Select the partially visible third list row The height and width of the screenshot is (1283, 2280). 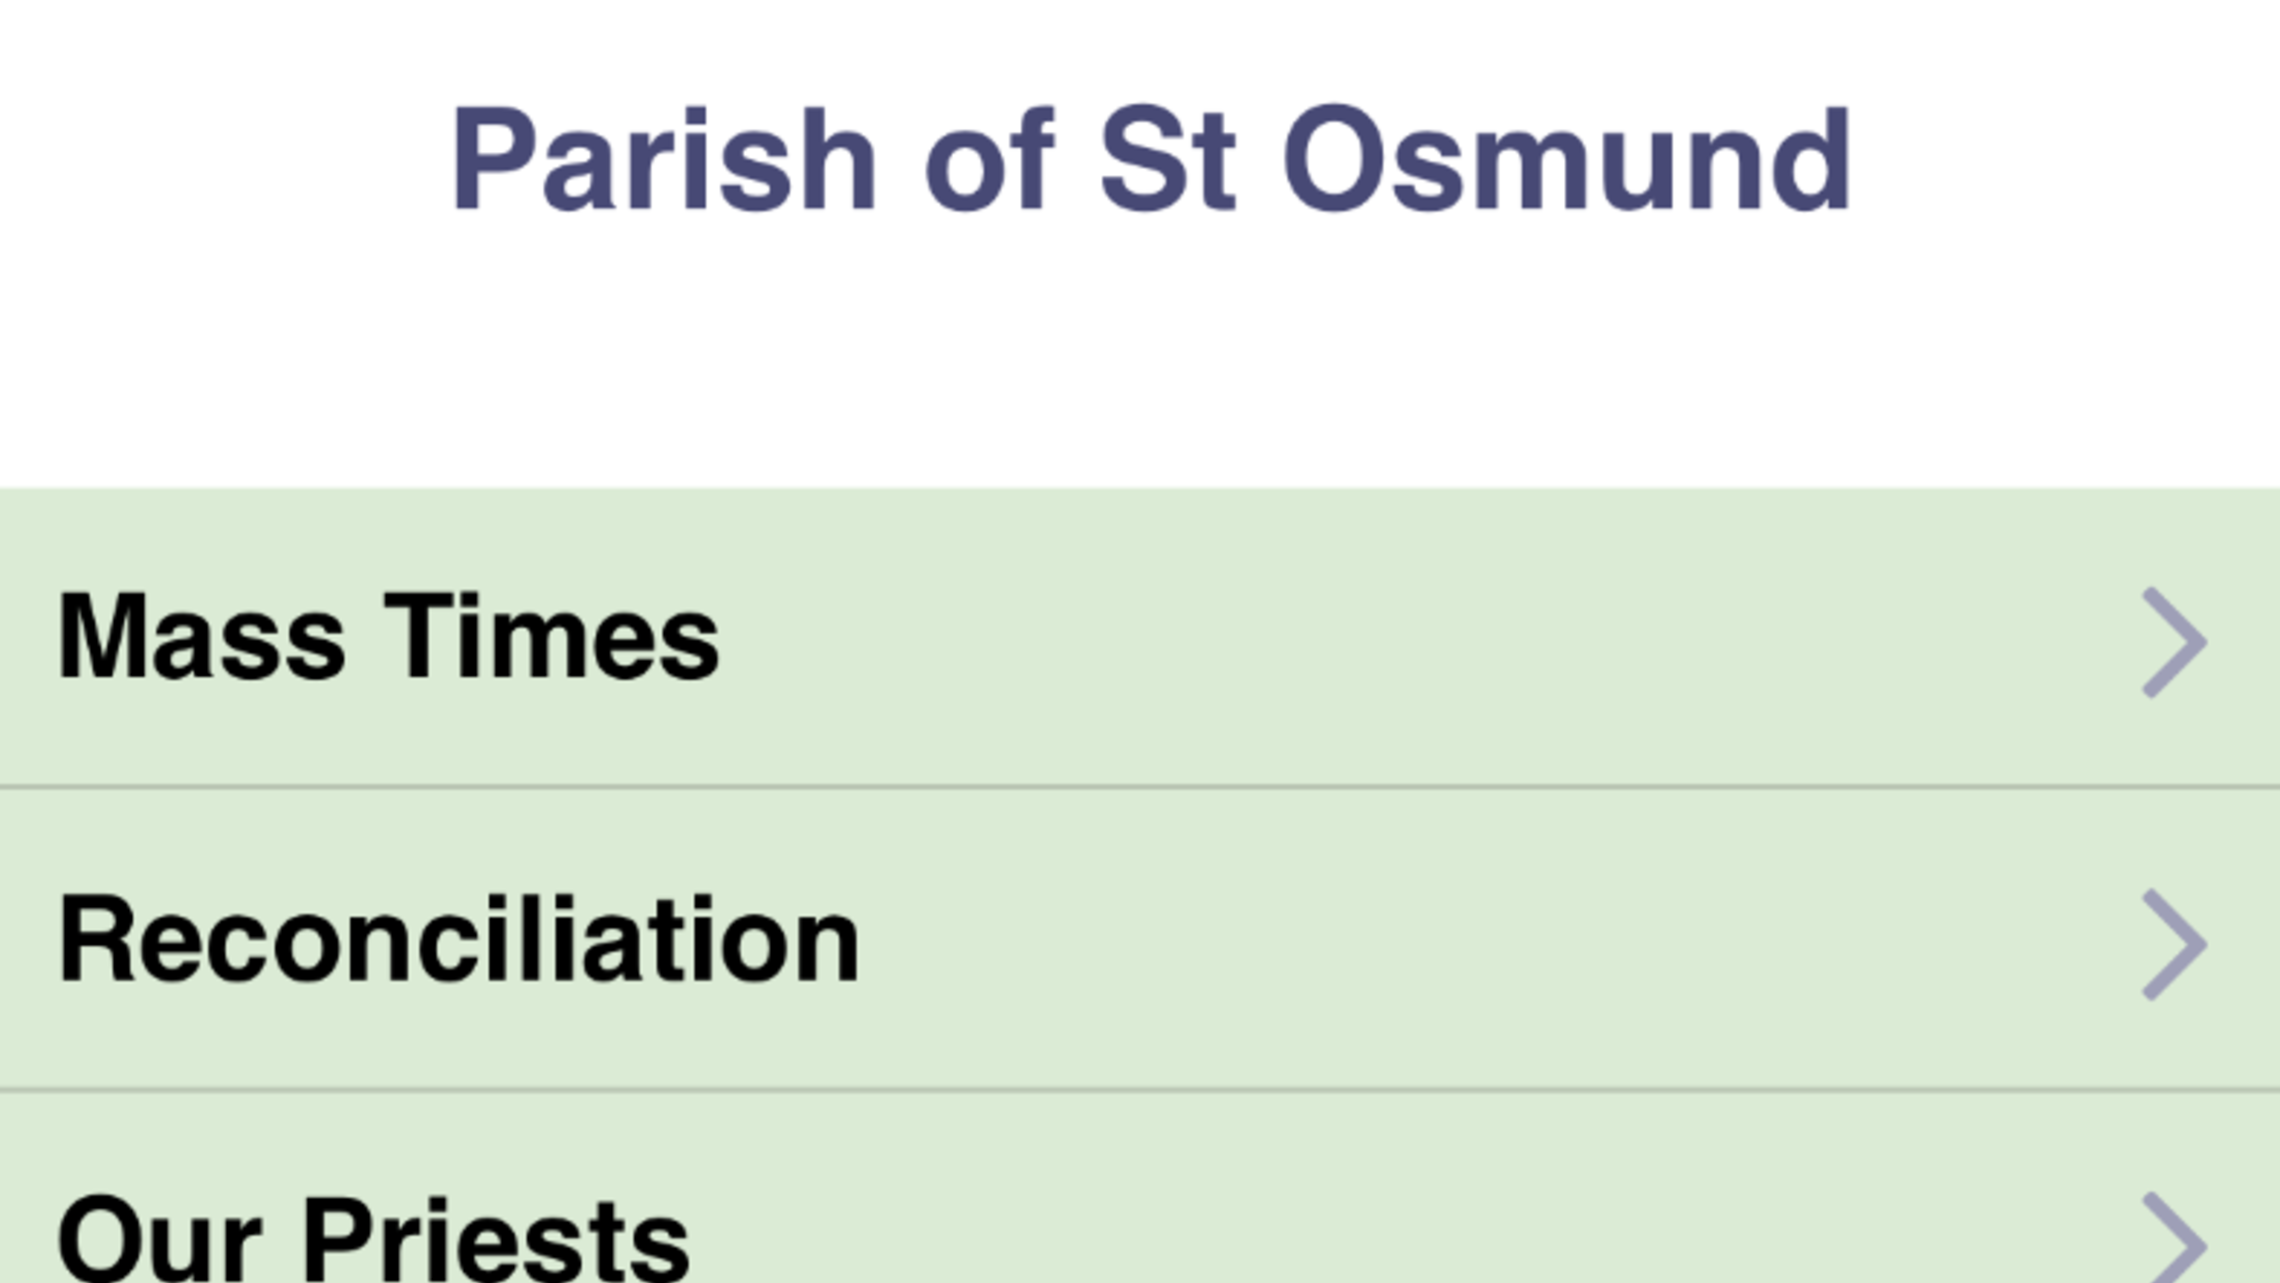point(1140,1188)
